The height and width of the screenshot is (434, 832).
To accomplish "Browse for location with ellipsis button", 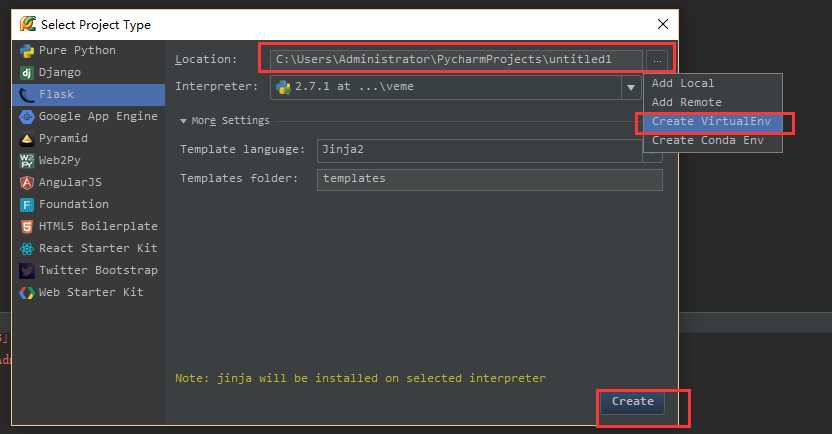I will coord(657,60).
